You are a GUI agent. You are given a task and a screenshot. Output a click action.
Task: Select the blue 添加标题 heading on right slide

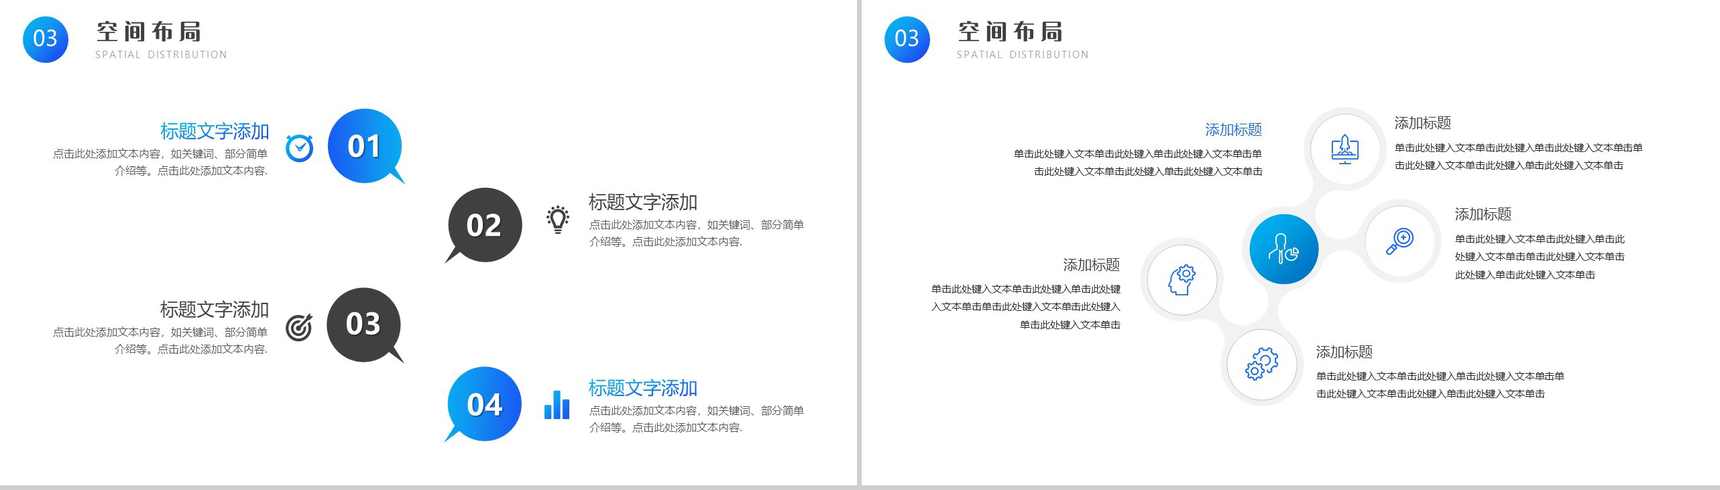click(x=1233, y=130)
